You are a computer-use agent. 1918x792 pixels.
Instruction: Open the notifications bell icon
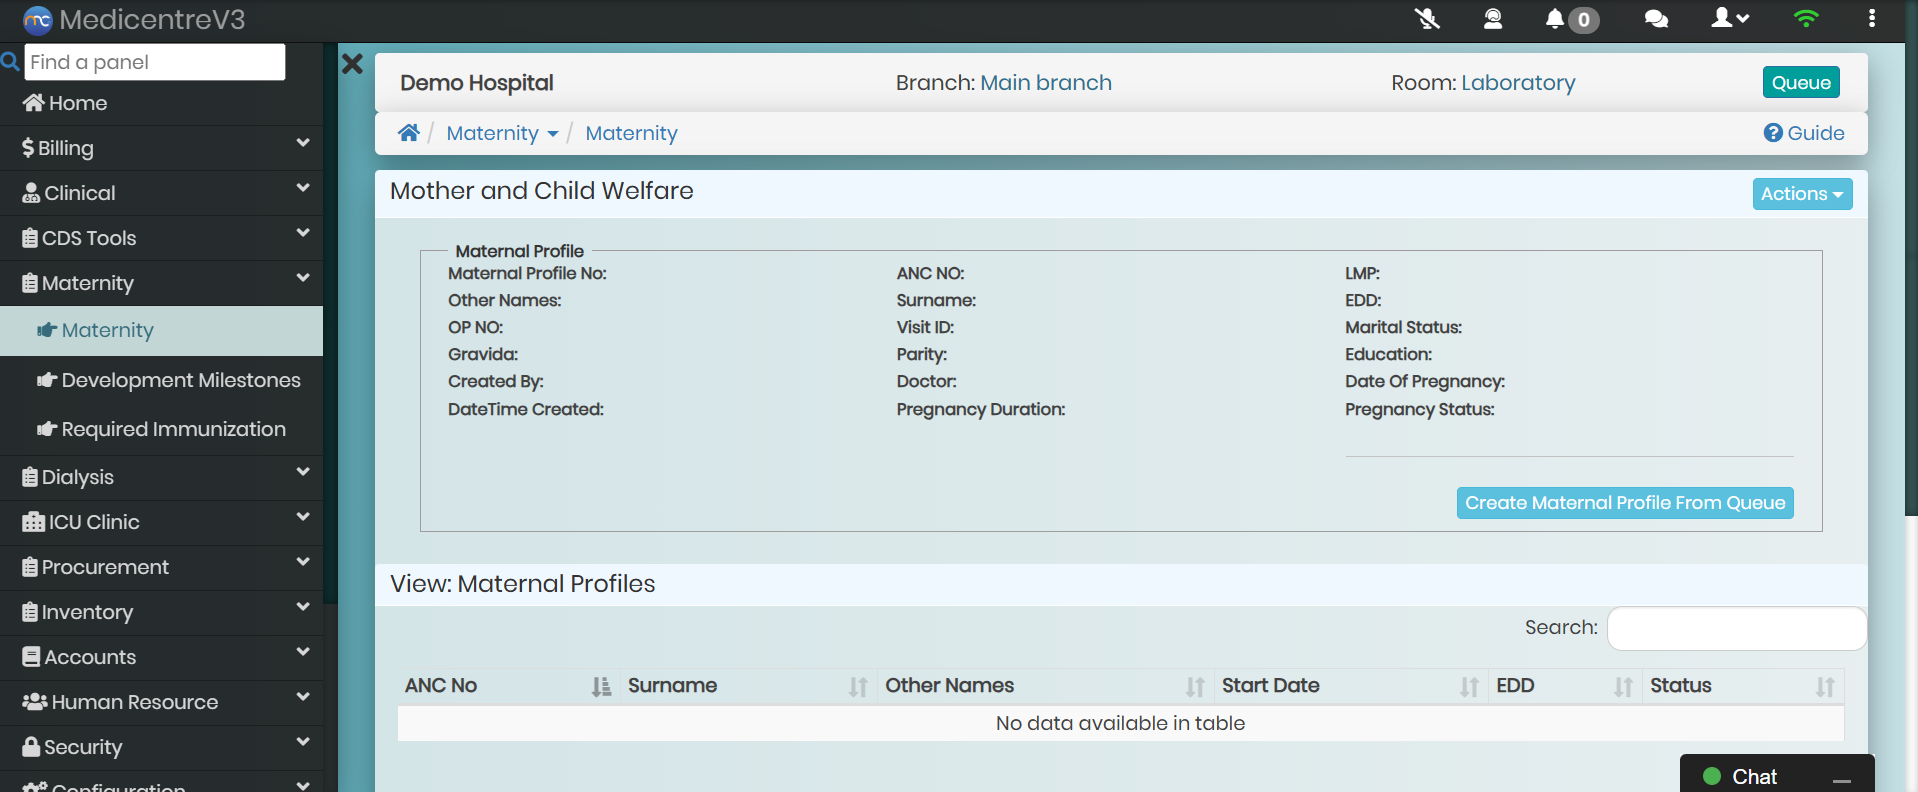(1555, 19)
